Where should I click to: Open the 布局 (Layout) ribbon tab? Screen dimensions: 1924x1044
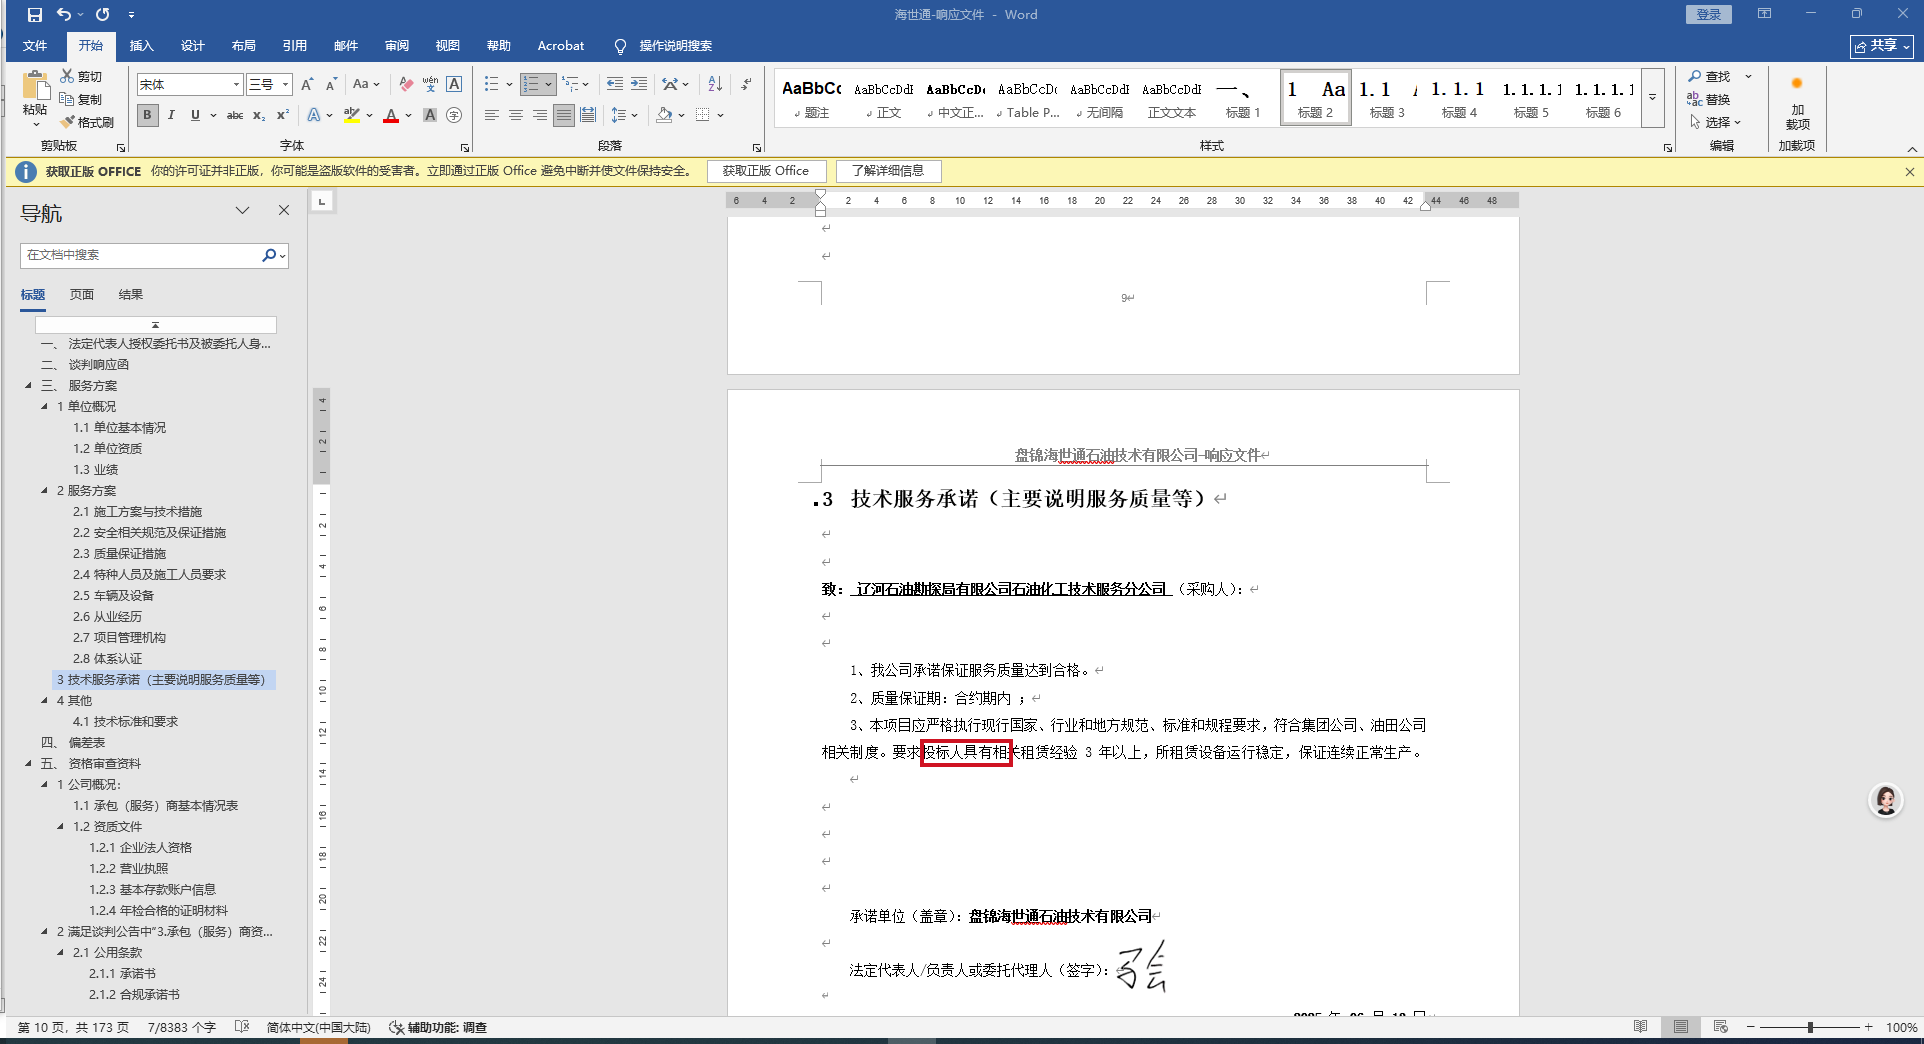pyautogui.click(x=244, y=46)
